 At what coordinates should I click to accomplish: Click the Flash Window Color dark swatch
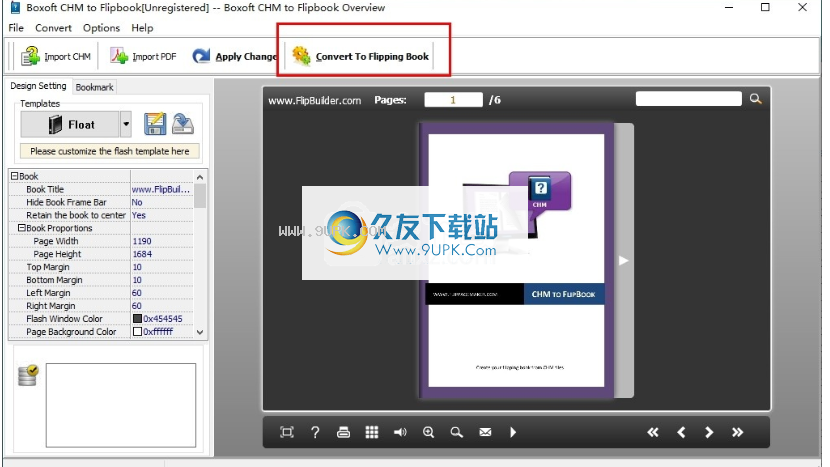(x=137, y=319)
